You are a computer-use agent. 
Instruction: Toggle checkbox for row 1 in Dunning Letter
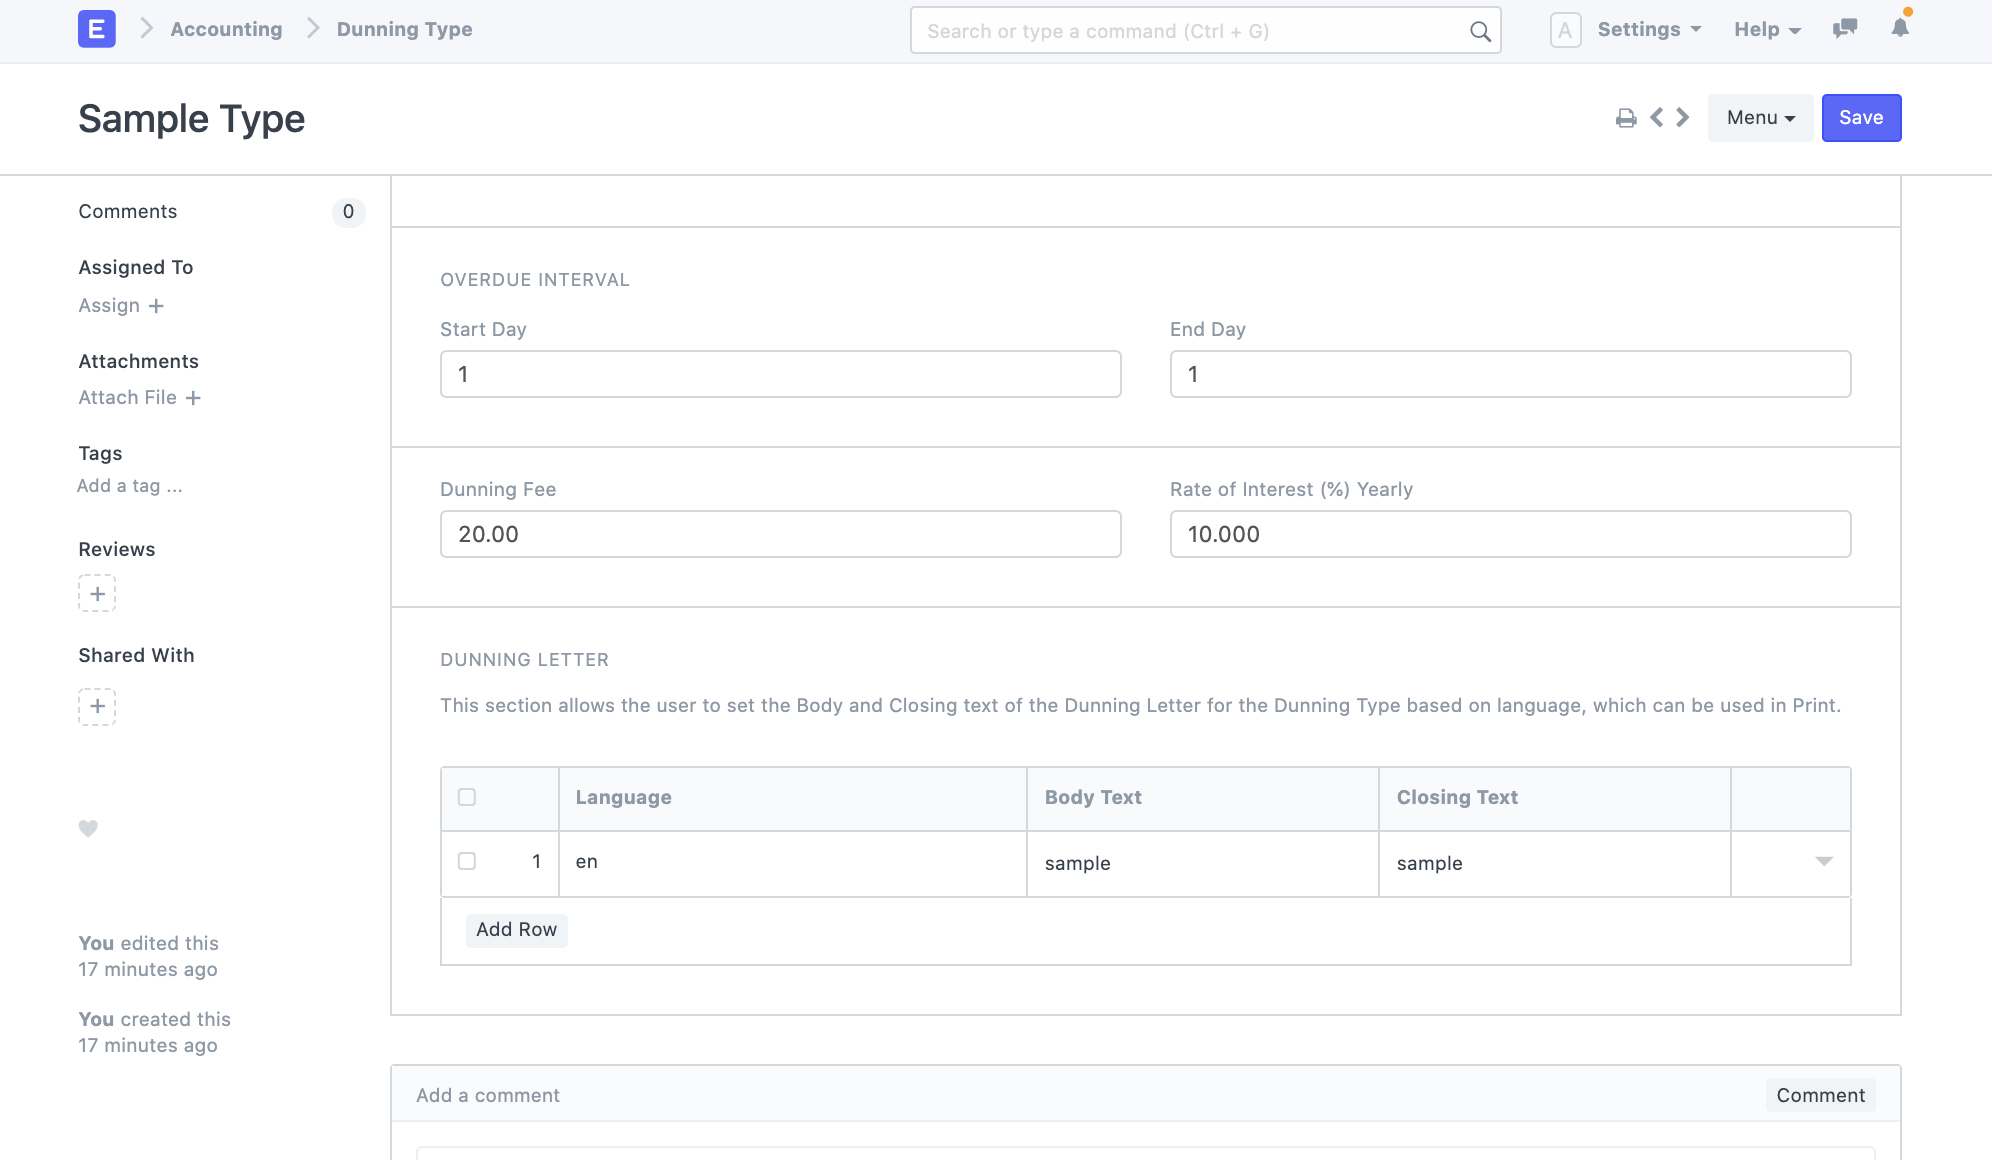tap(467, 859)
